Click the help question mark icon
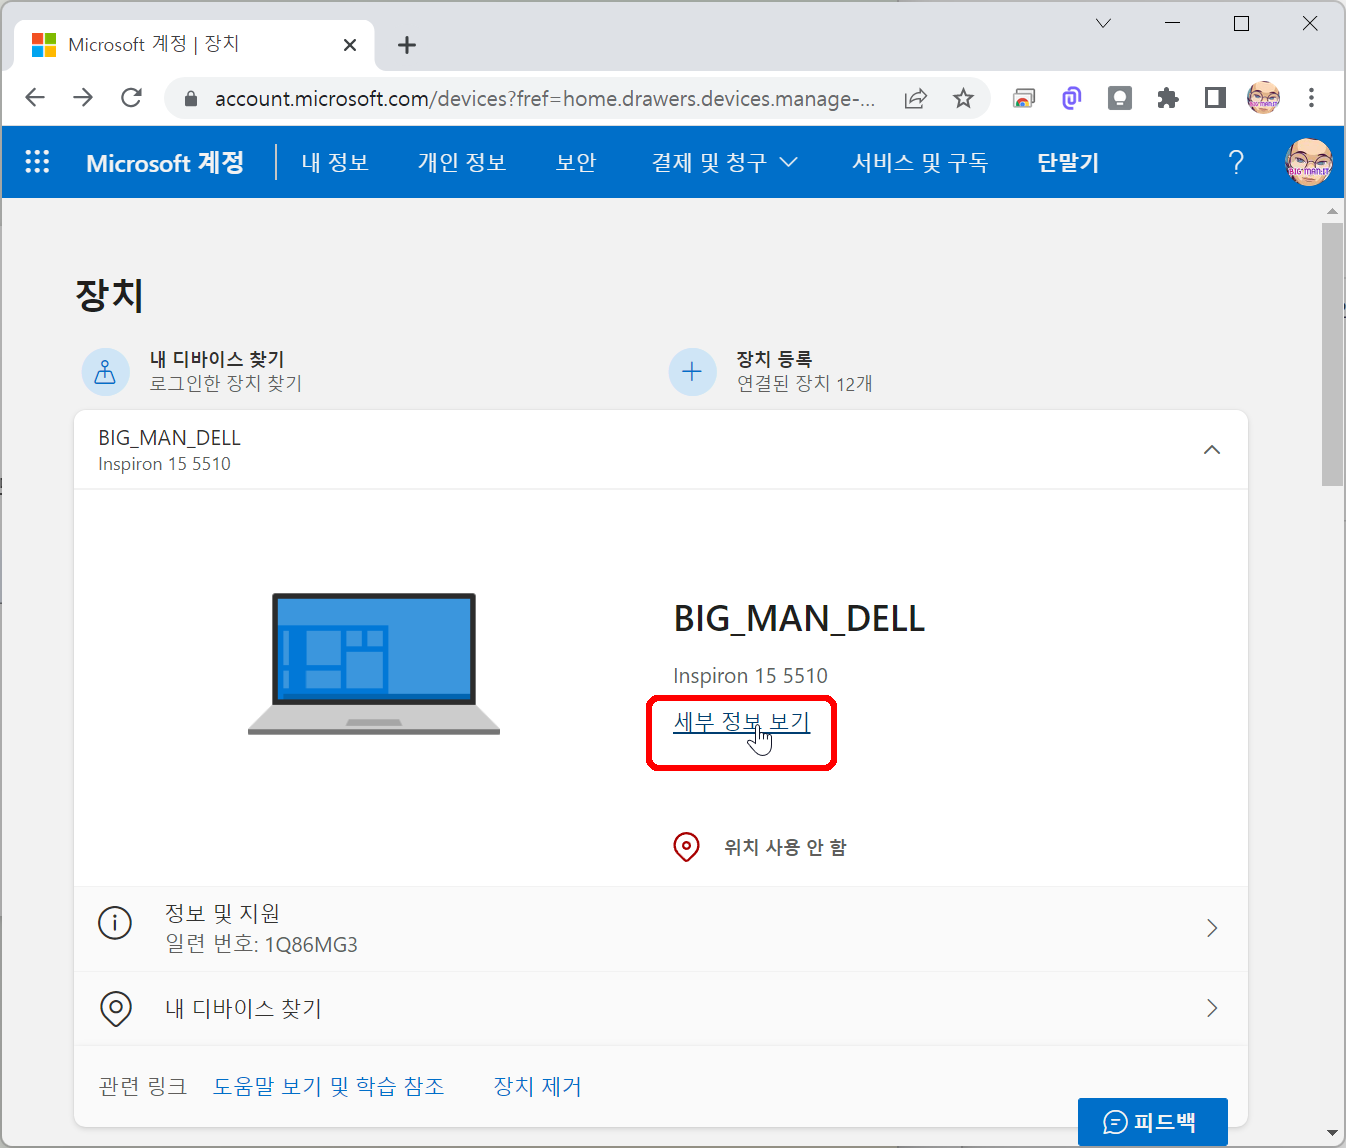Image resolution: width=1346 pixels, height=1148 pixels. pyautogui.click(x=1236, y=162)
